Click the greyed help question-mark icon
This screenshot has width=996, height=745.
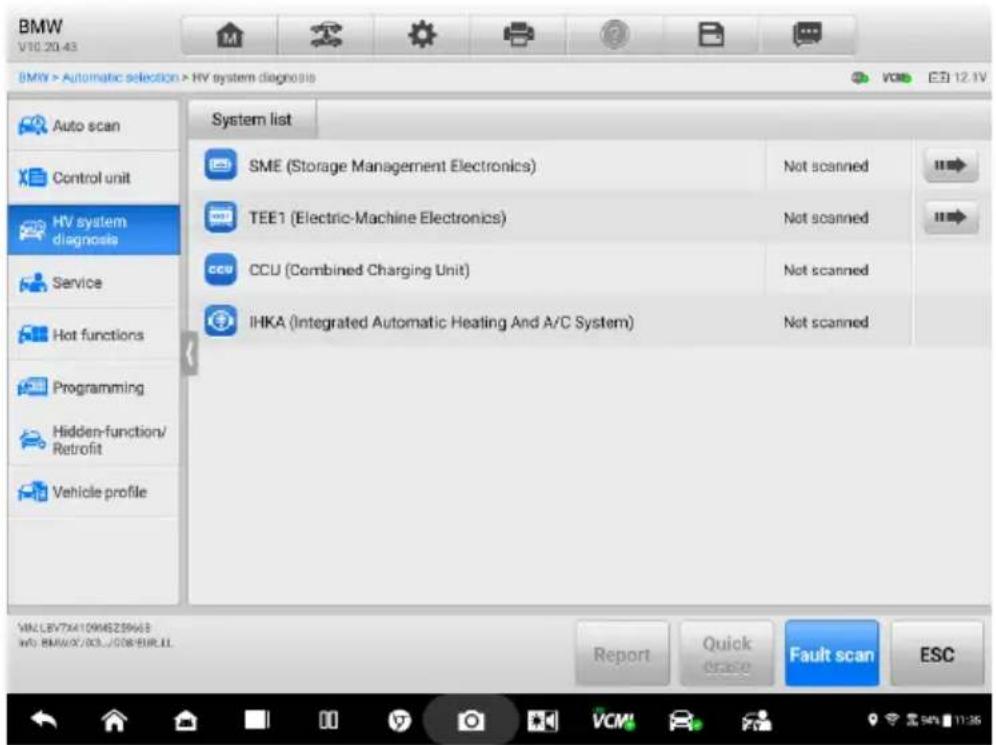pos(614,35)
